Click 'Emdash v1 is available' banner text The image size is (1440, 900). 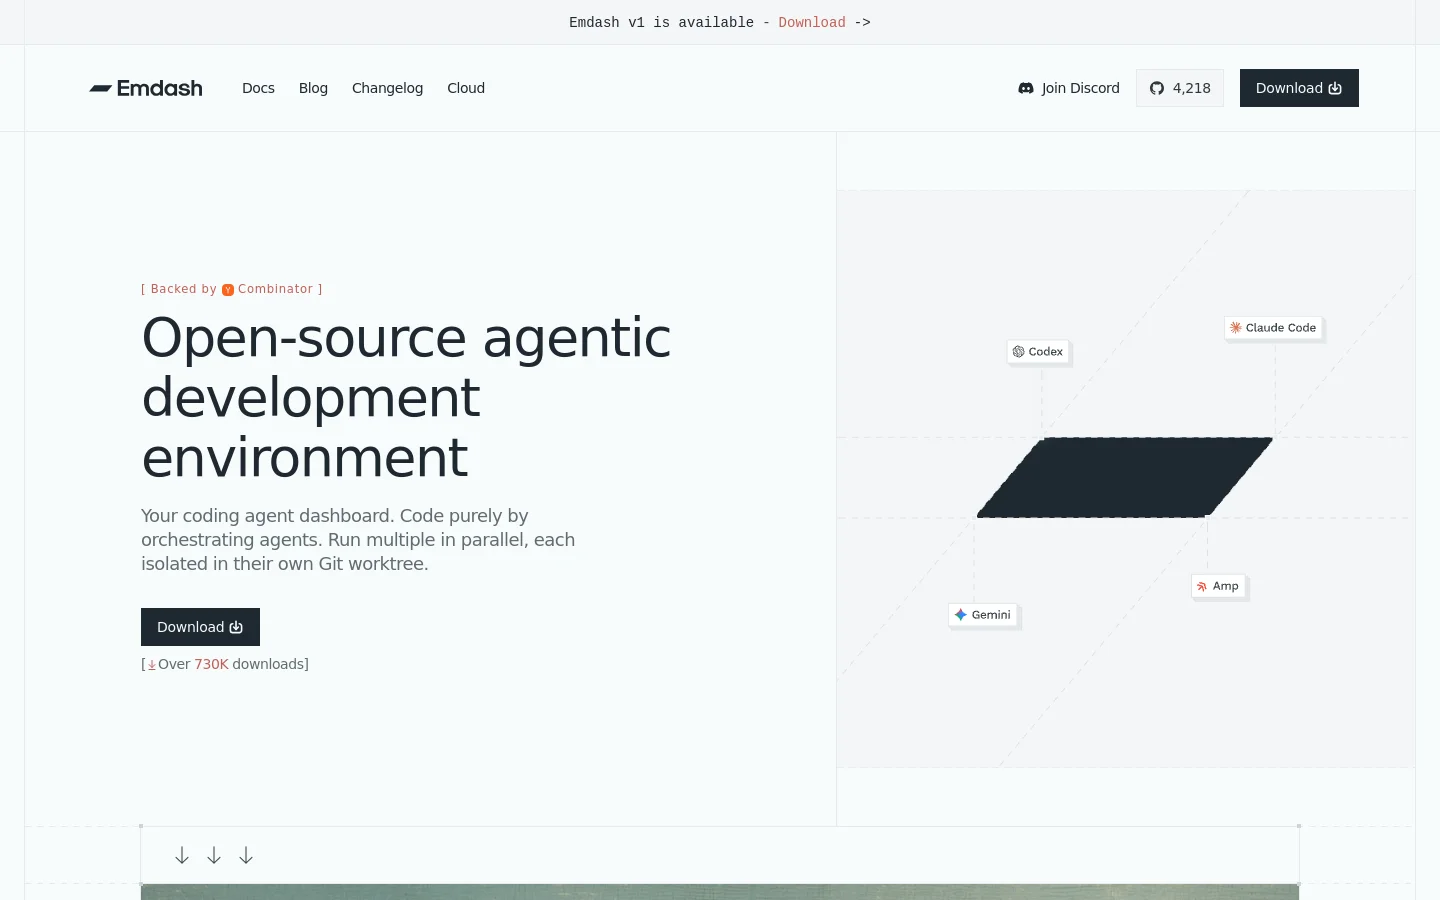pos(662,22)
